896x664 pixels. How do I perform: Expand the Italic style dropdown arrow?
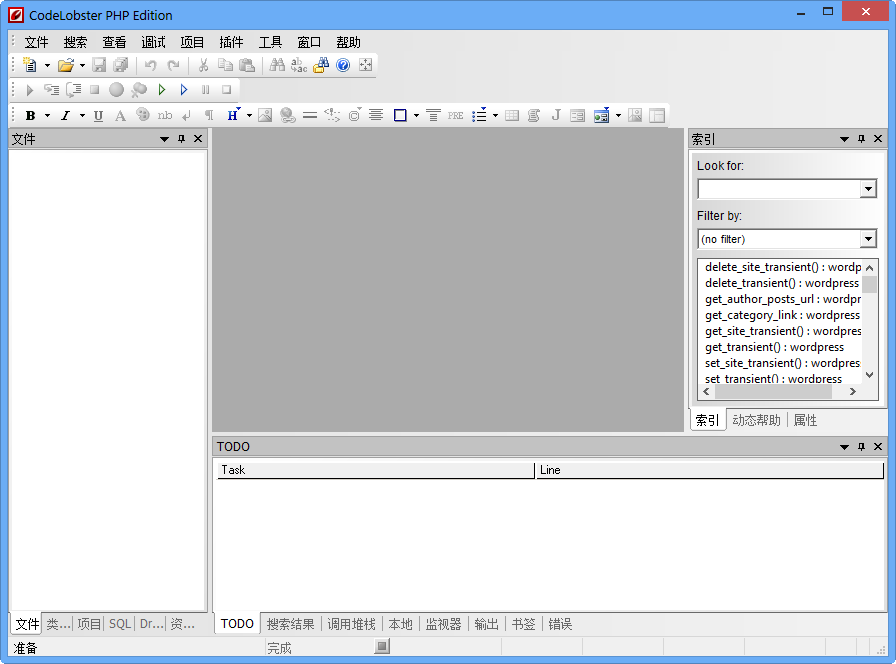[x=82, y=116]
